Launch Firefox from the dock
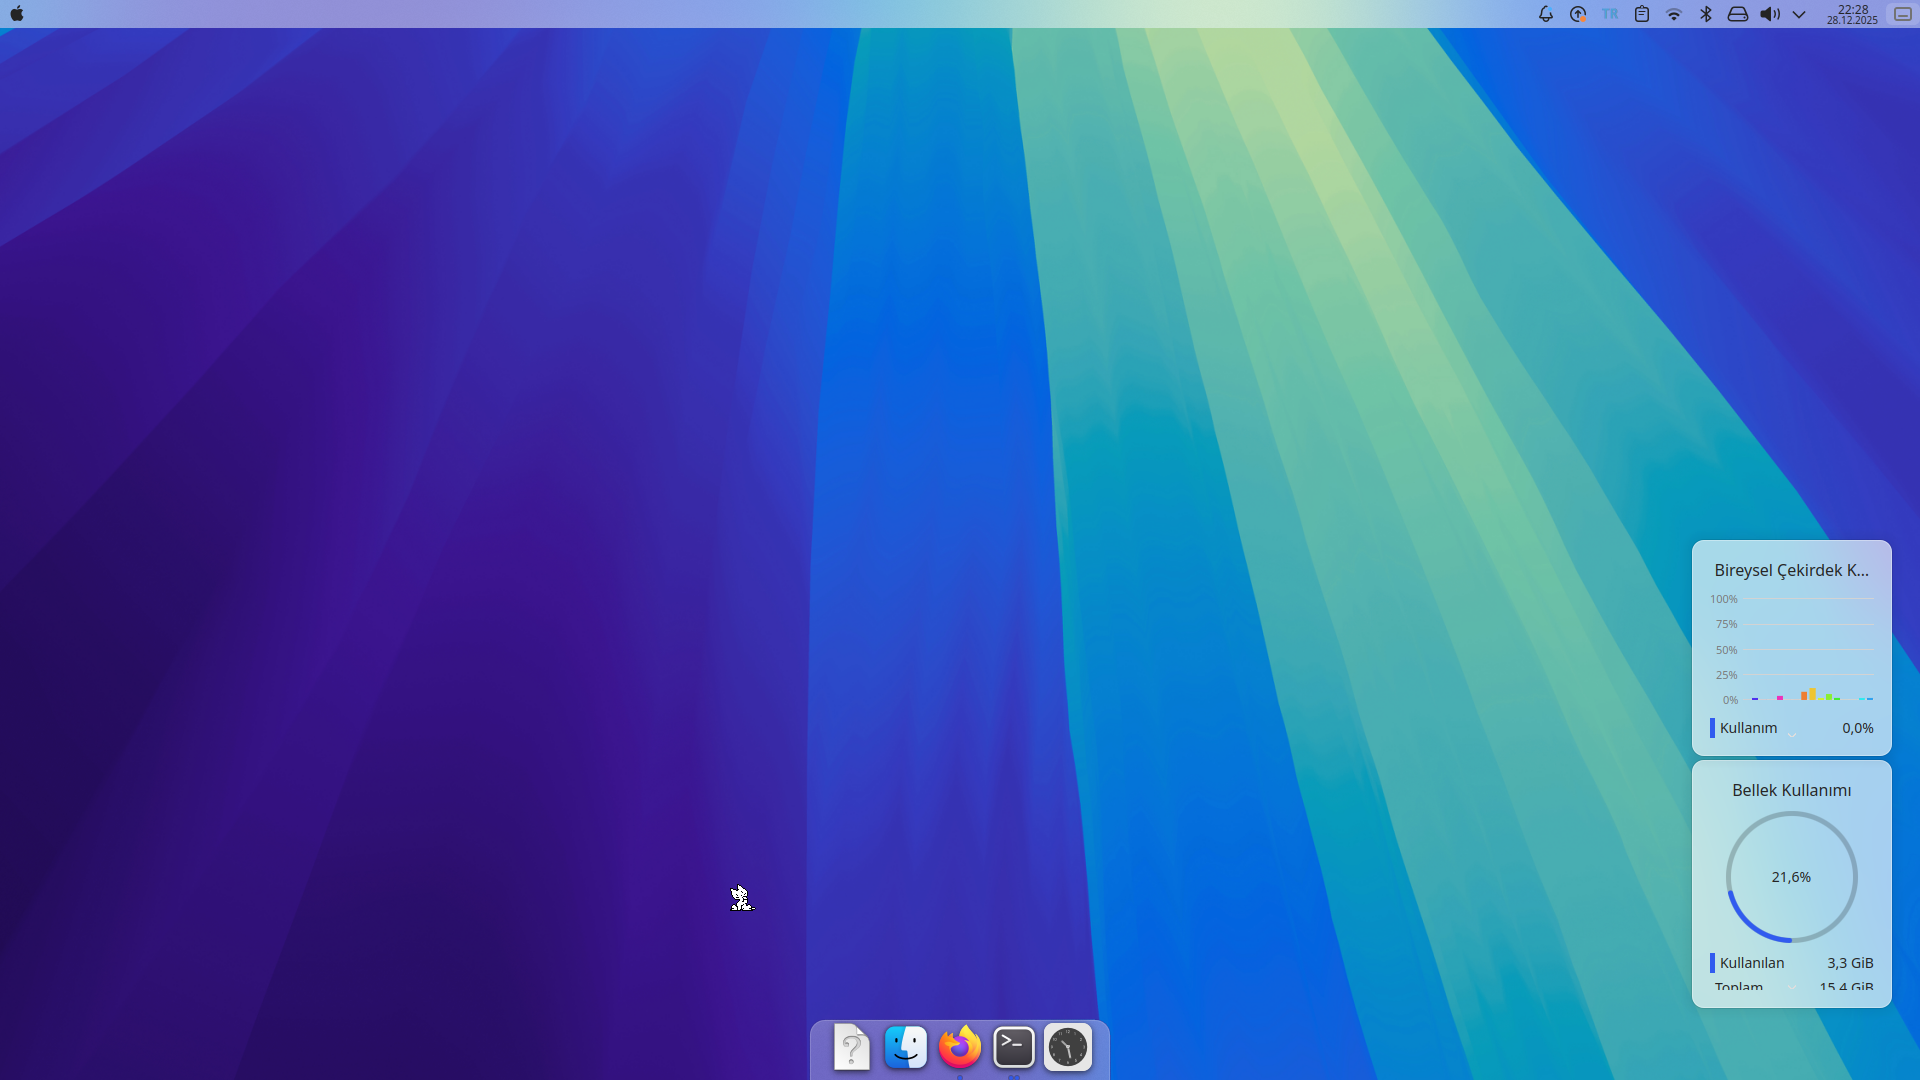This screenshot has width=1920, height=1080. 960,1047
